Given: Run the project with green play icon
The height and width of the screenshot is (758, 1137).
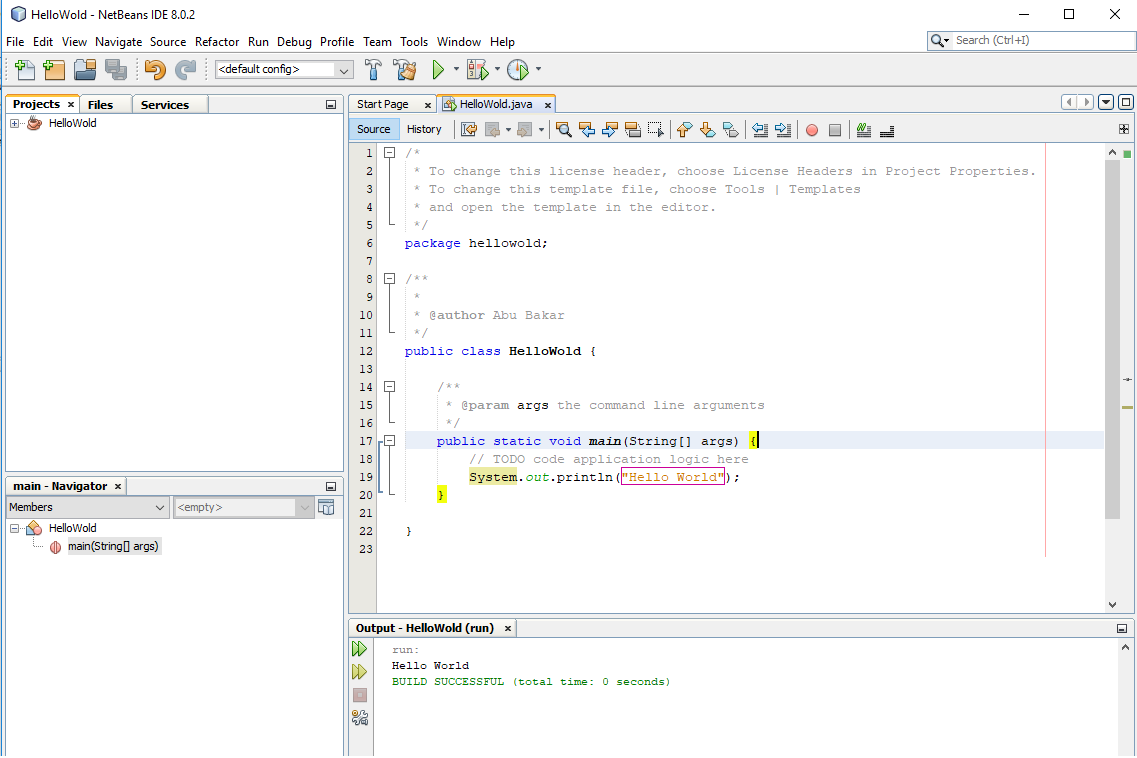Looking at the screenshot, I should tap(438, 70).
